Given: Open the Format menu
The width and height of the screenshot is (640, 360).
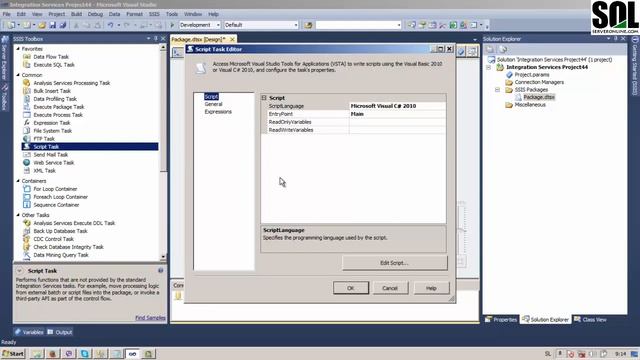Looking at the screenshot, I should 134,14.
